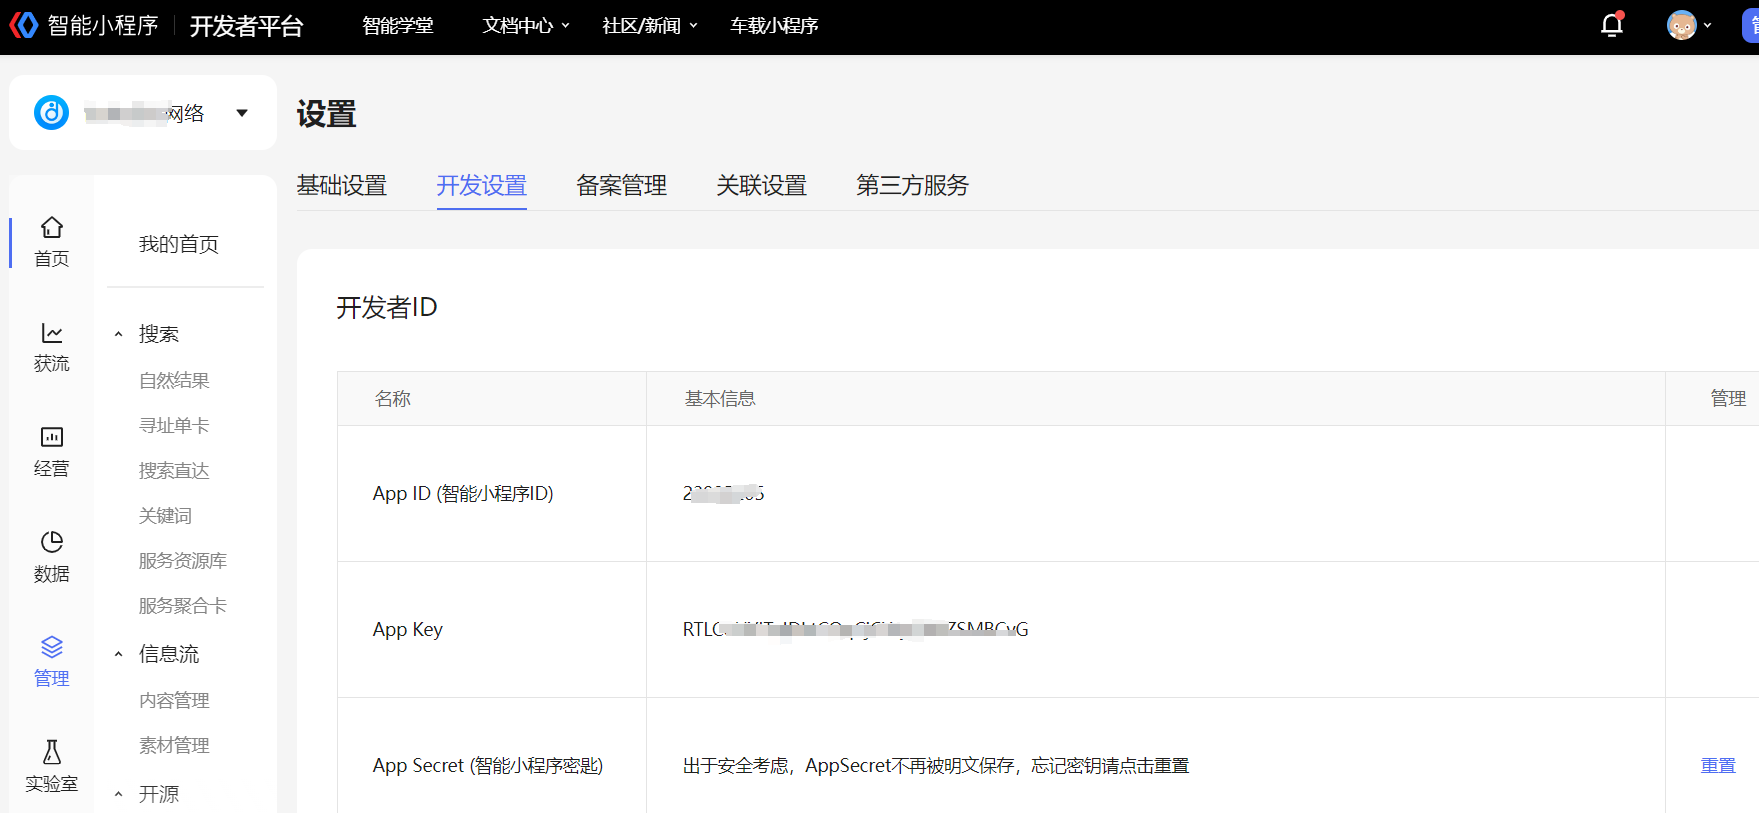This screenshot has height=813, width=1759.
Task: Collapse the 搜索 menu group
Action: (119, 334)
